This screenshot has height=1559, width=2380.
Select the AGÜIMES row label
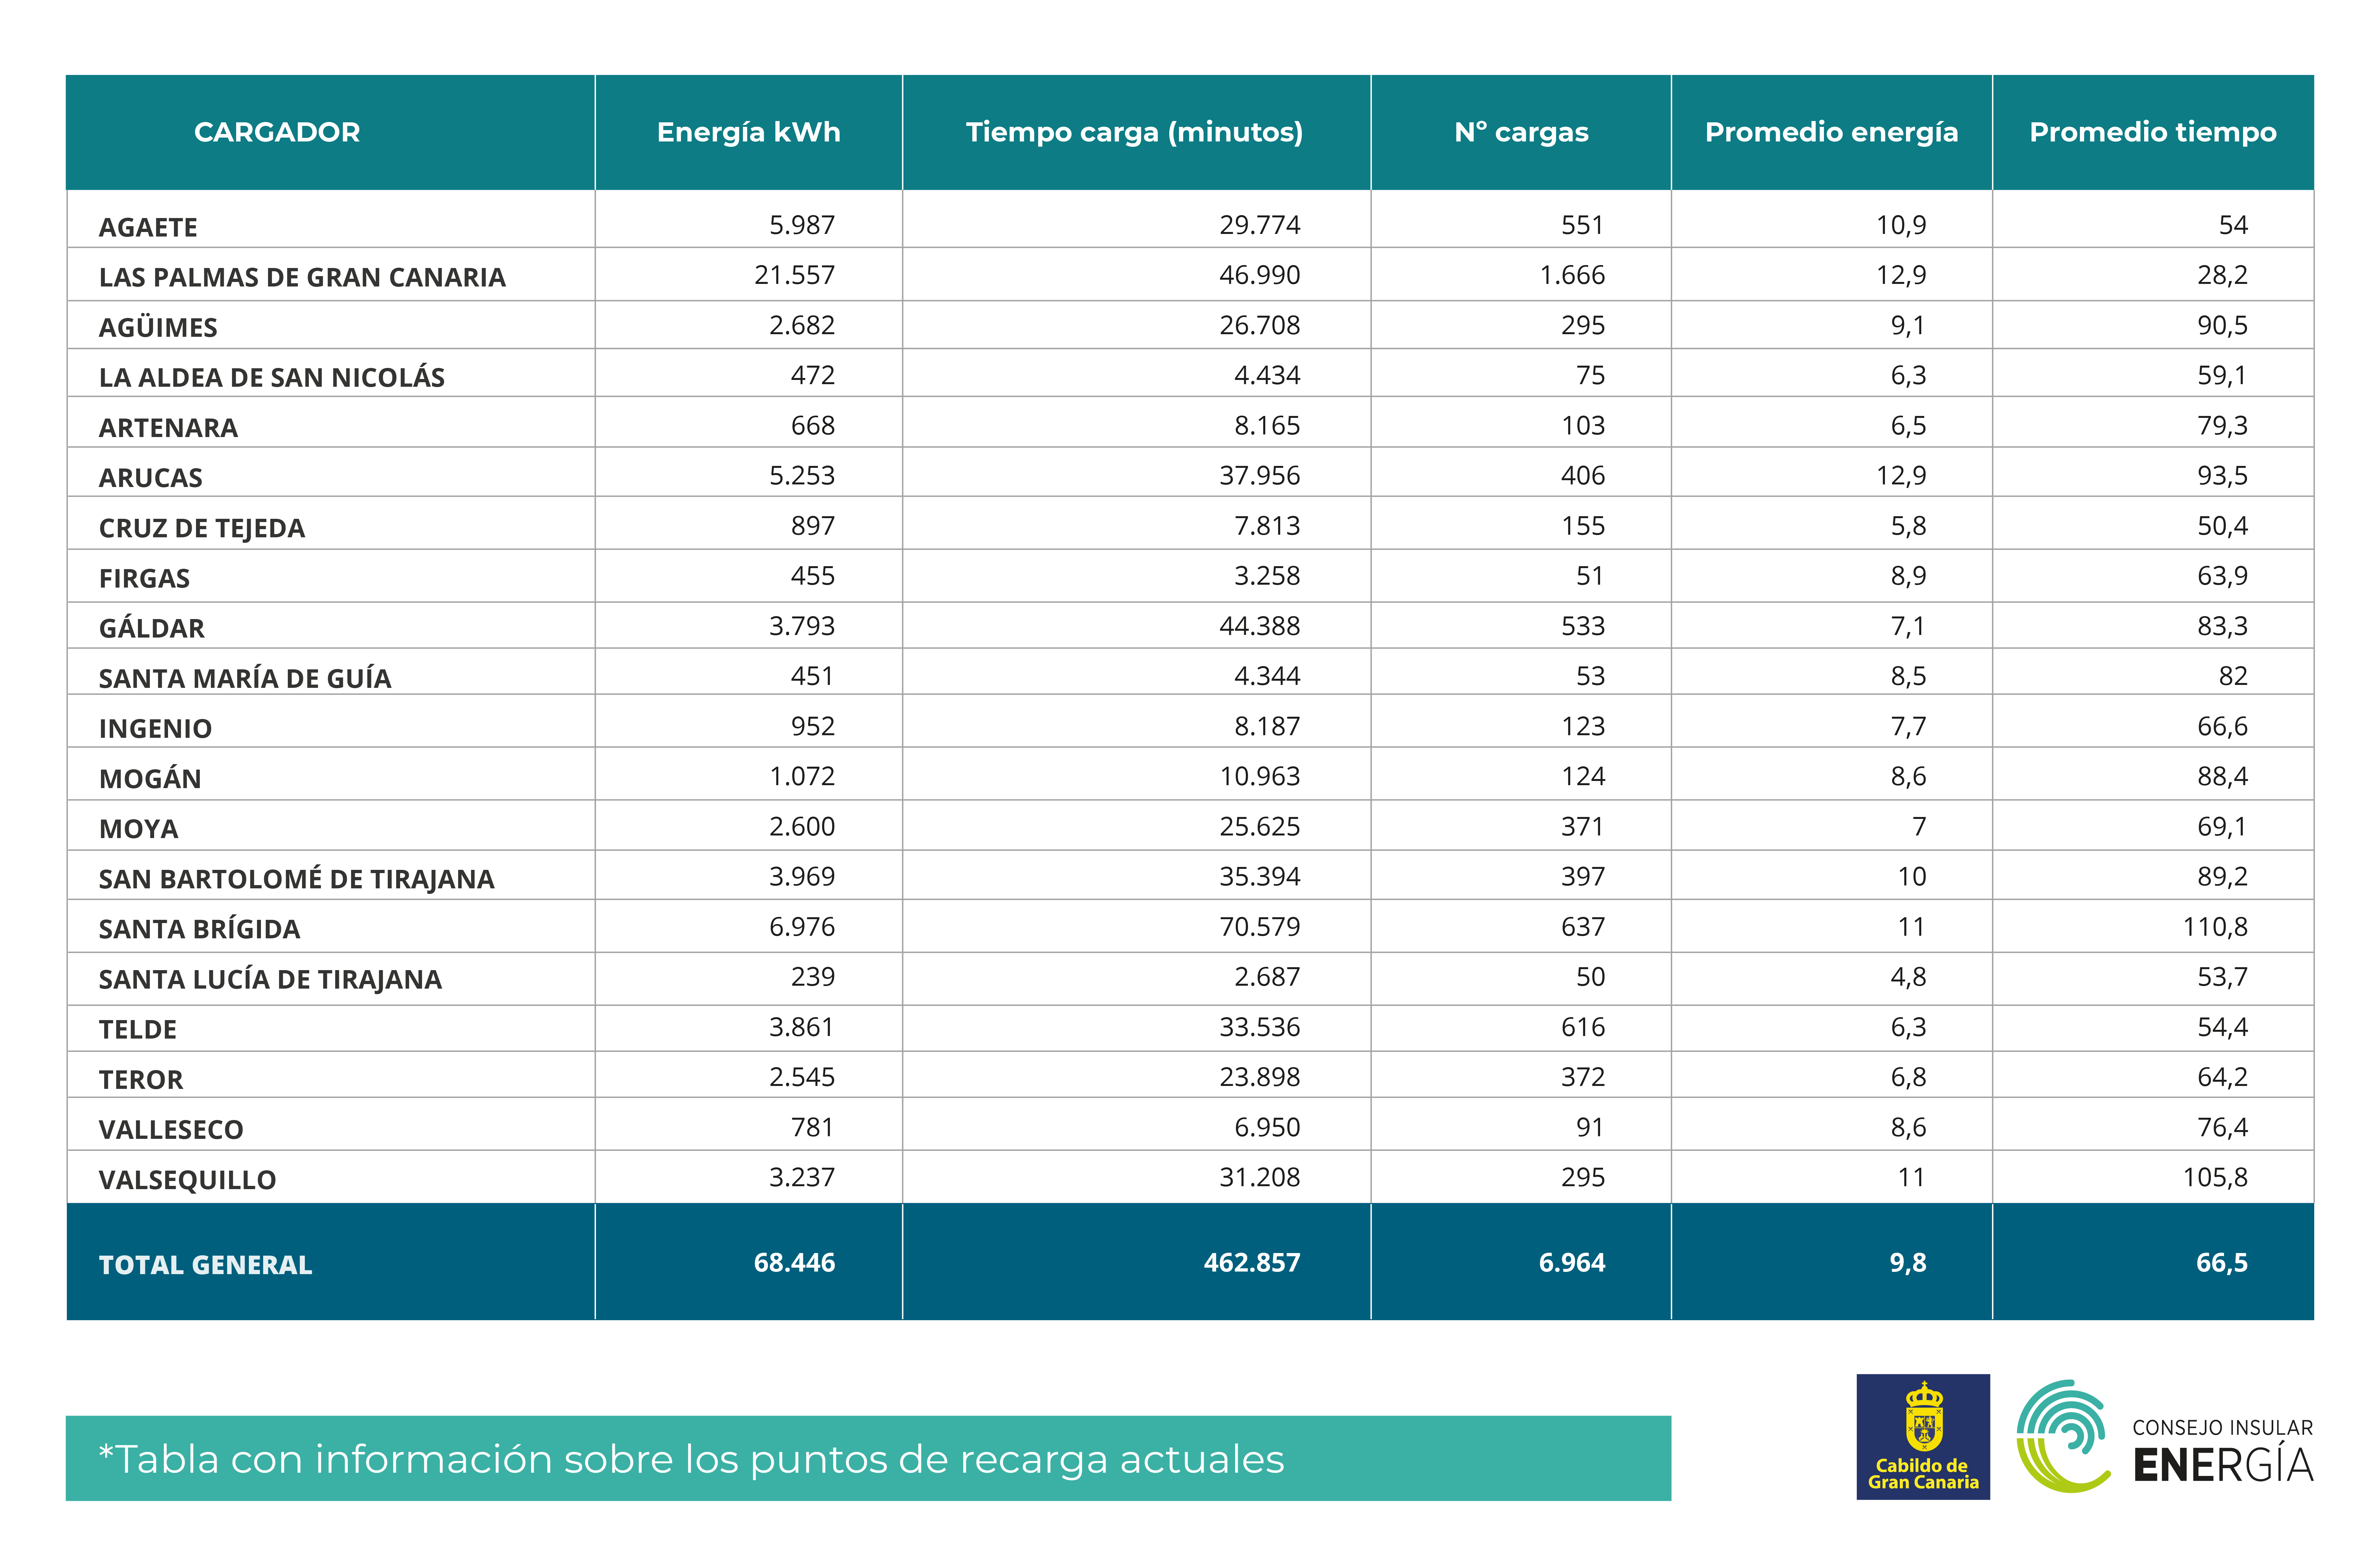pyautogui.click(x=158, y=327)
